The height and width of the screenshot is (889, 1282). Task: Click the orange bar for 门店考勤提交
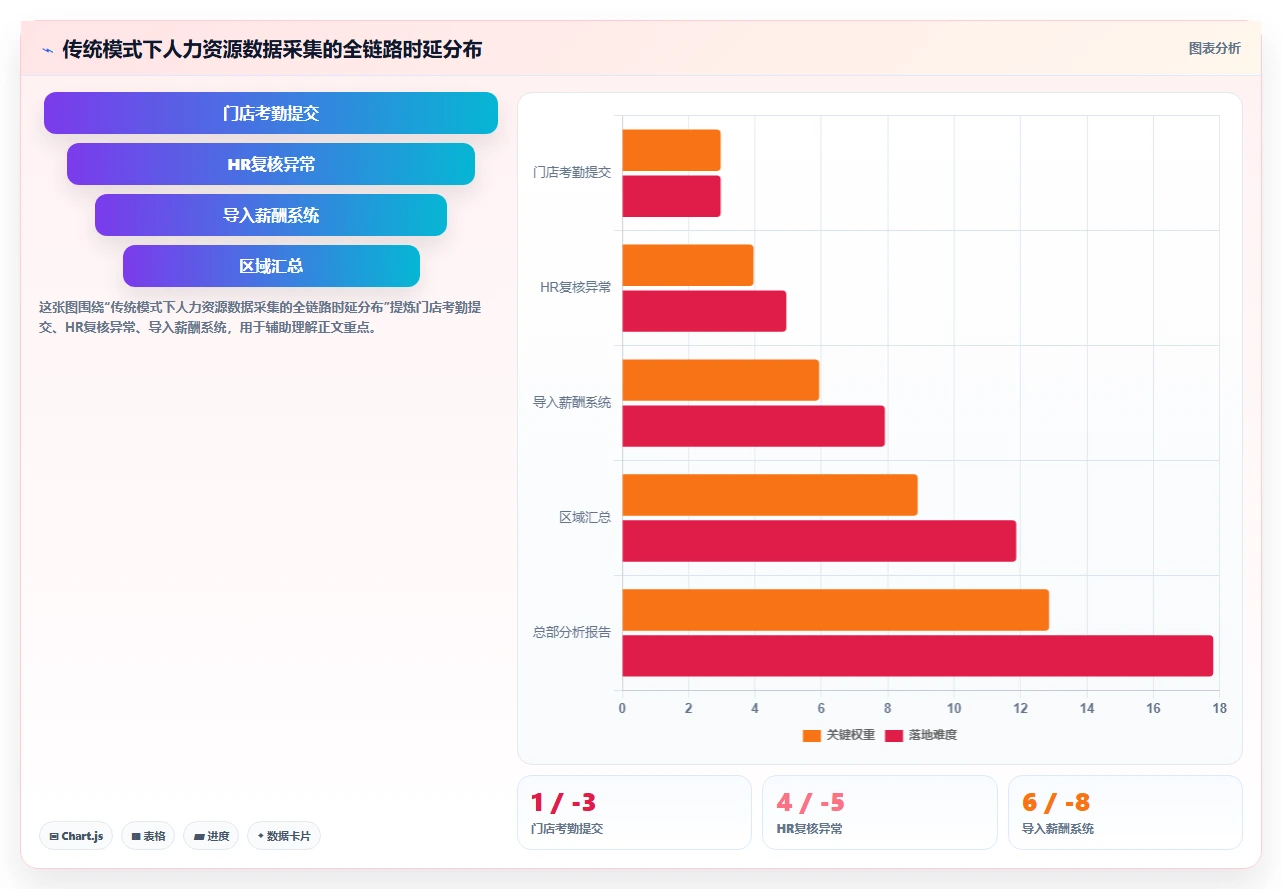671,150
